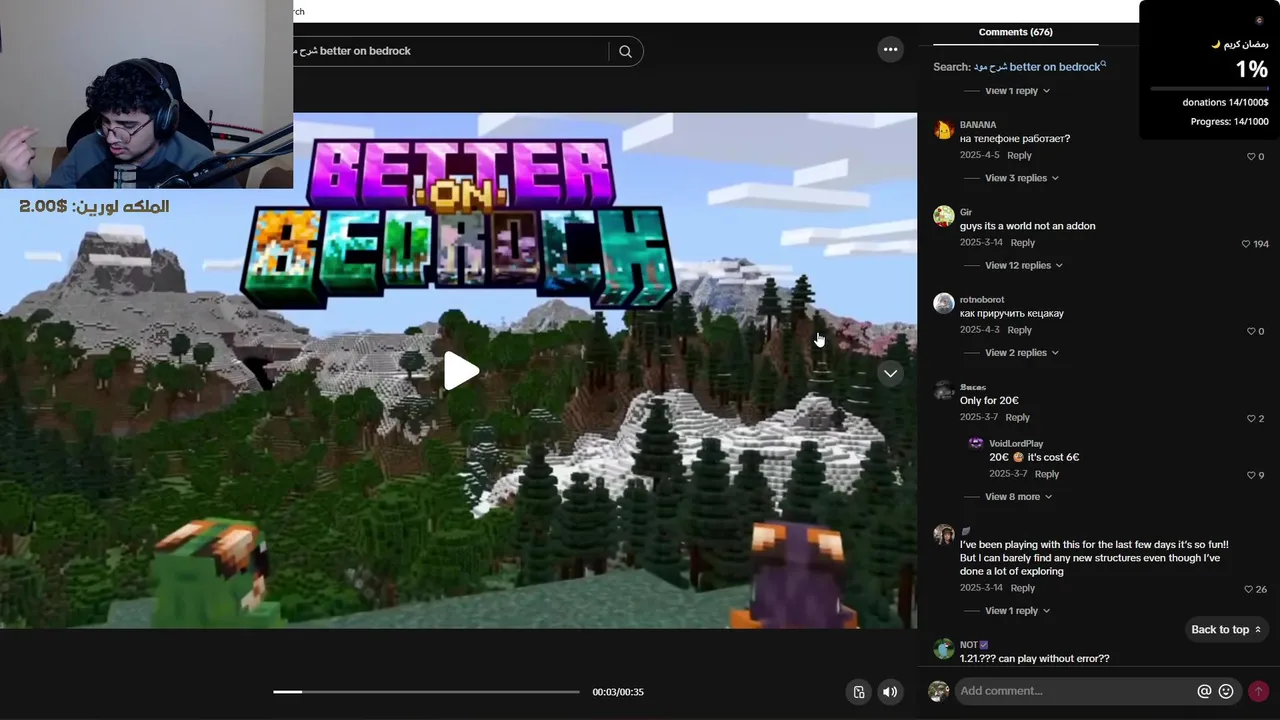The width and height of the screenshot is (1280, 720).
Task: Click the Progress: 14/1000 text
Action: [1229, 122]
